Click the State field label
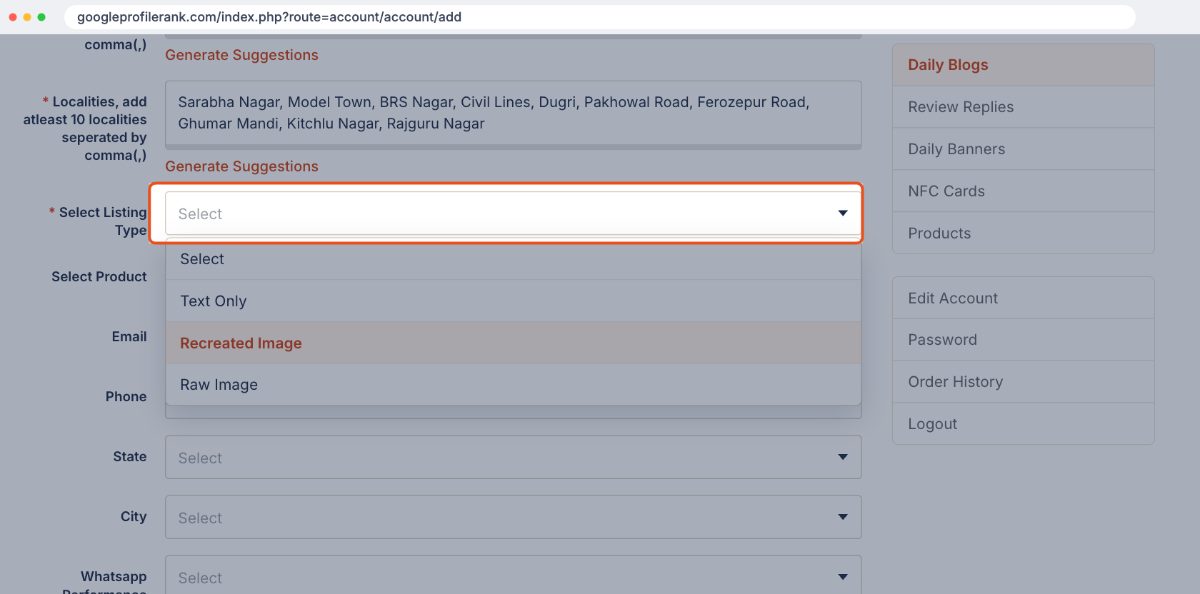The width and height of the screenshot is (1200, 594). coord(130,457)
